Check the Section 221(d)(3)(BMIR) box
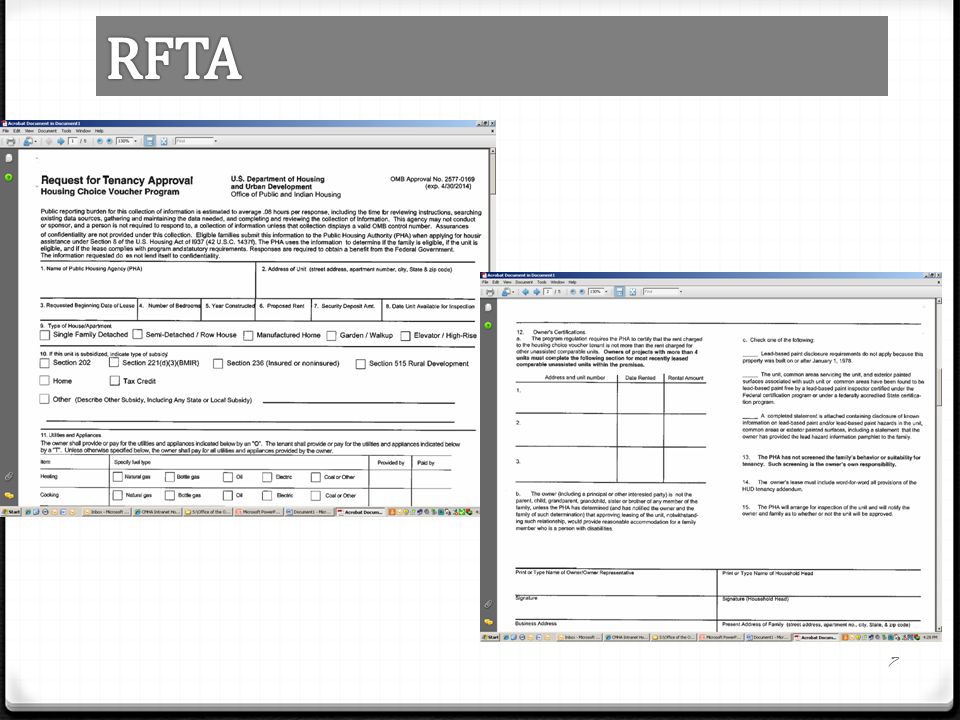The height and width of the screenshot is (720, 960). click(x=114, y=362)
